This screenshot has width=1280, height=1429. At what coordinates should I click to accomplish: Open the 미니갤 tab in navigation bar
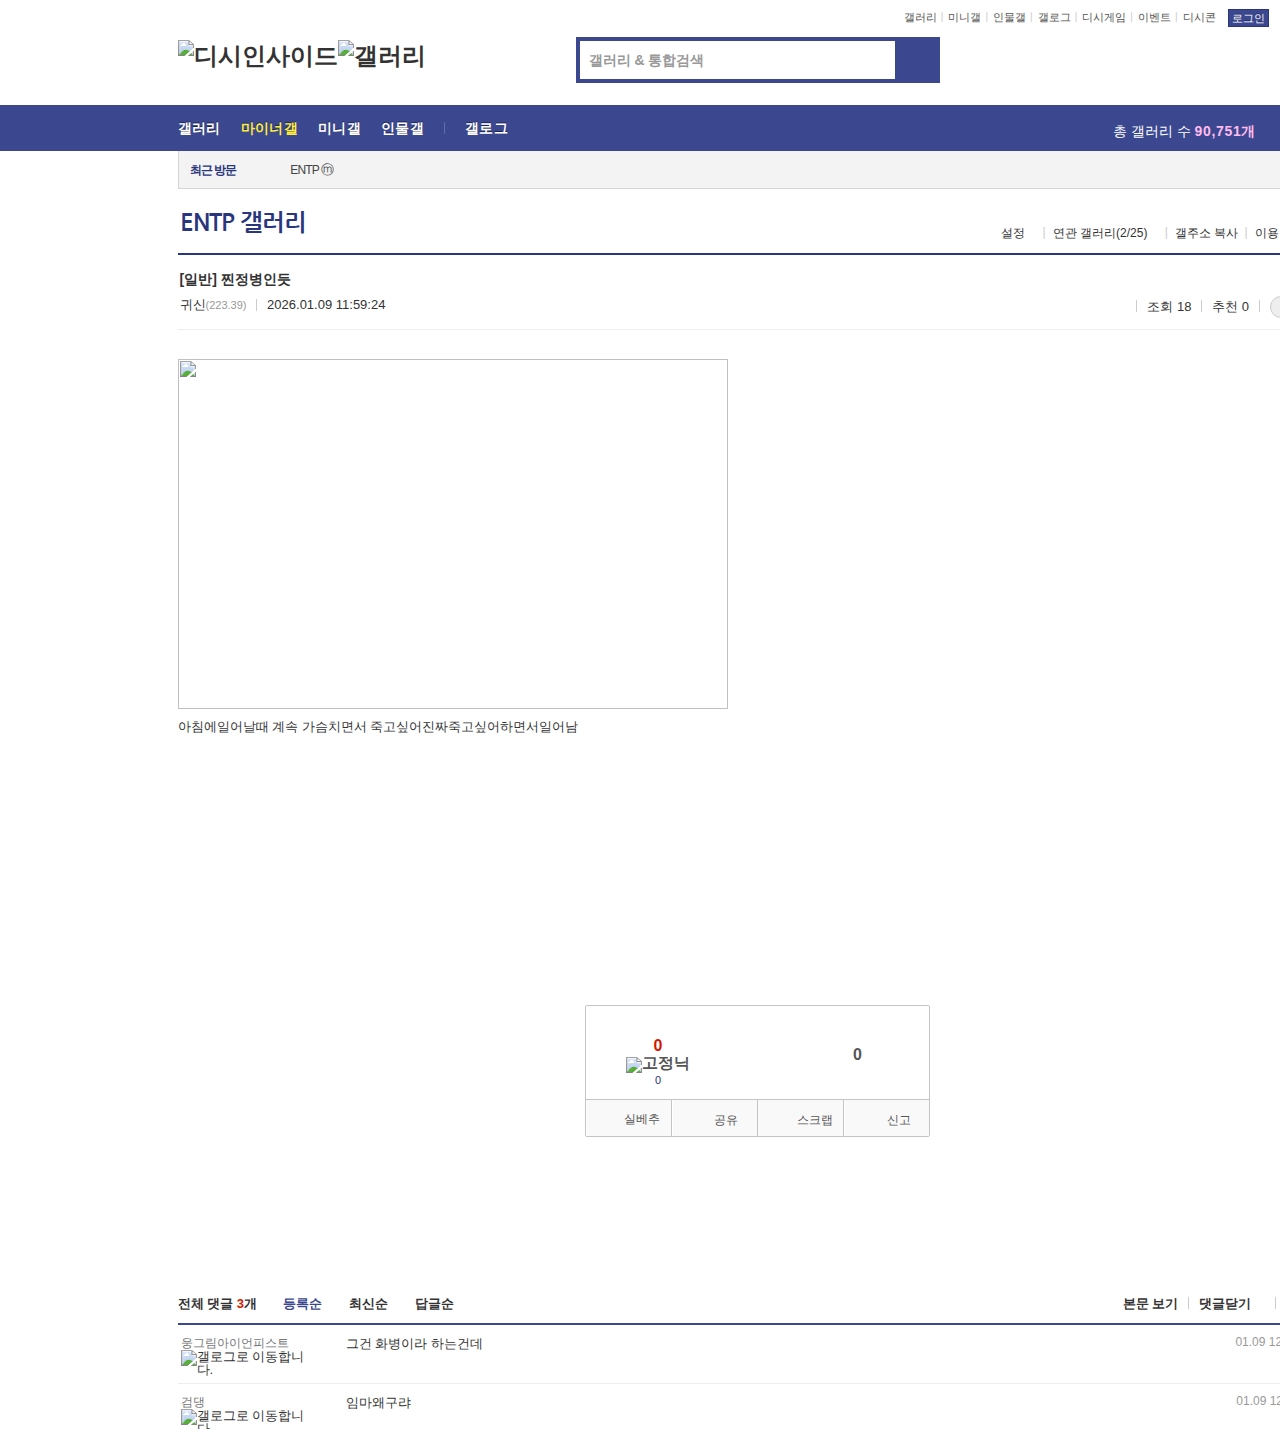point(339,129)
